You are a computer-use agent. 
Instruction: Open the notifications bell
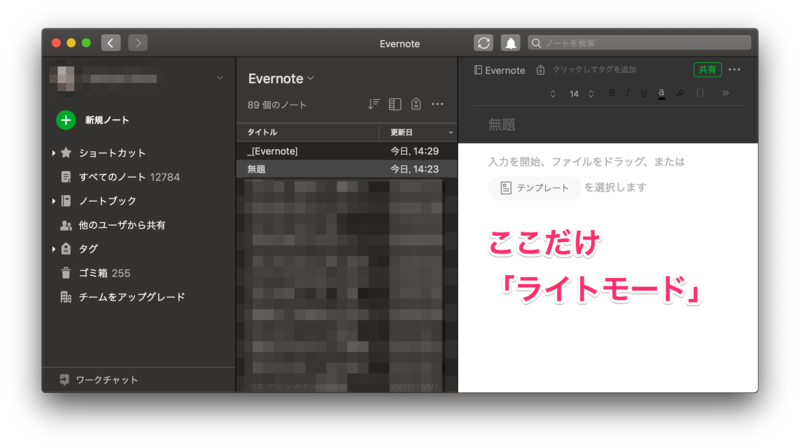pos(510,43)
